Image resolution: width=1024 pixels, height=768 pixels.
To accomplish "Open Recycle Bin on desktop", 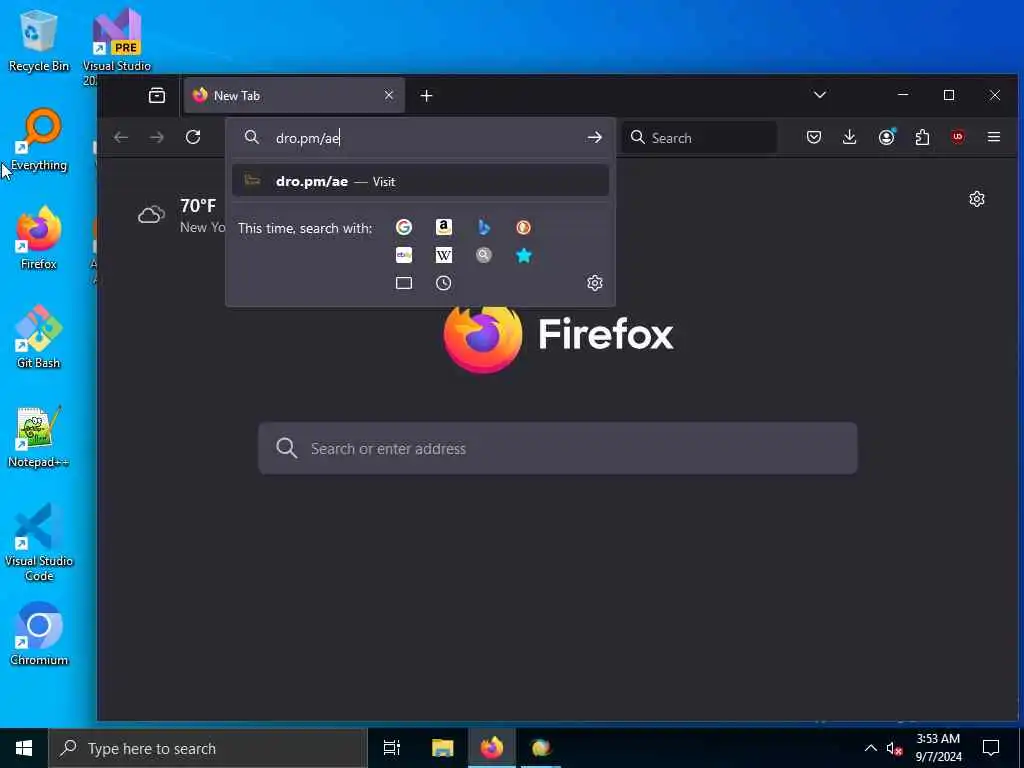I will point(39,40).
